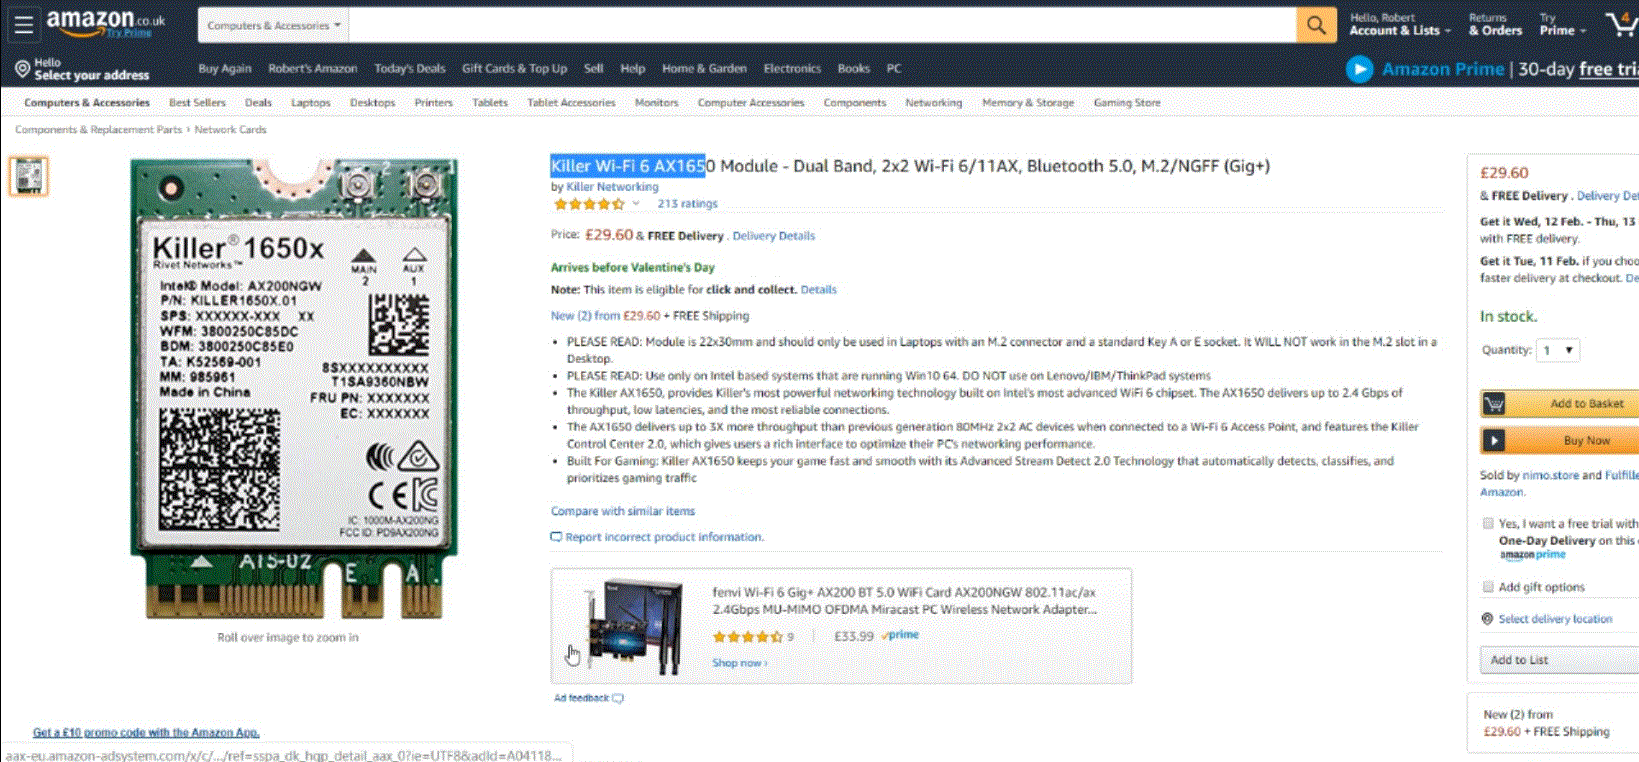This screenshot has width=1639, height=762.
Task: Tick the Add gift options checkbox
Action: point(1488,587)
